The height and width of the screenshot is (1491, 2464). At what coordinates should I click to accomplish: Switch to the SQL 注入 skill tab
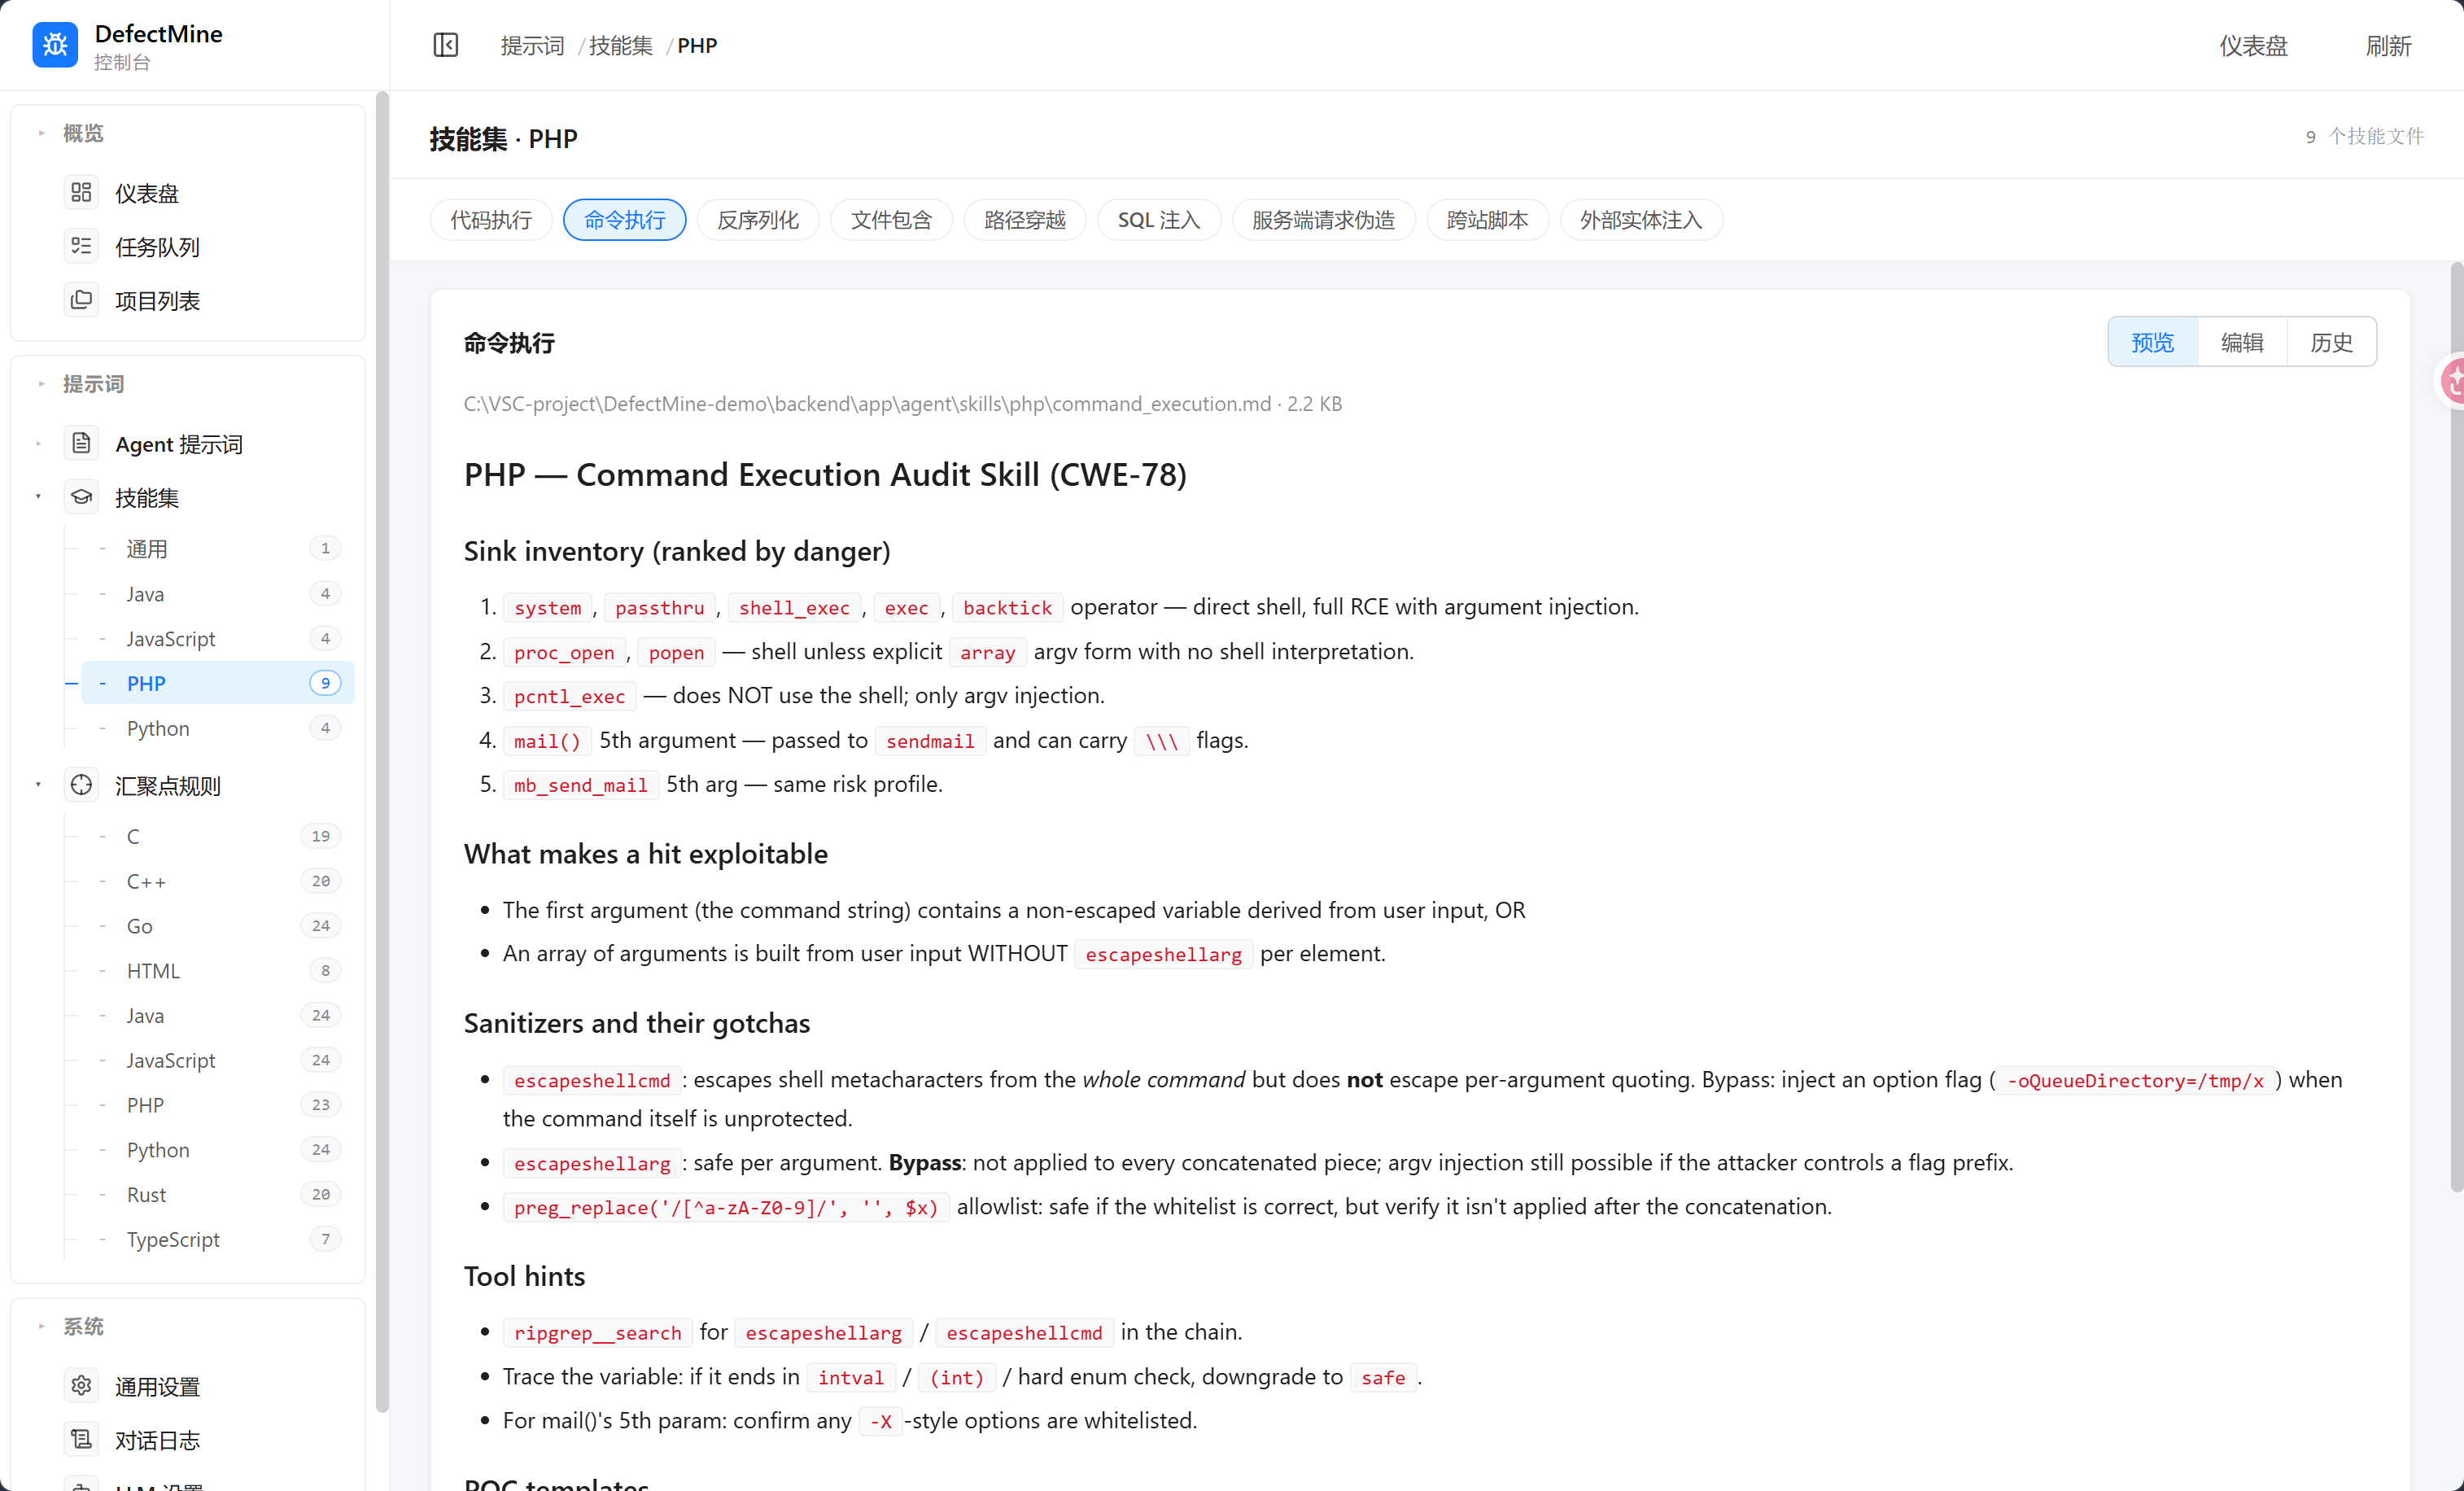pyautogui.click(x=1158, y=220)
